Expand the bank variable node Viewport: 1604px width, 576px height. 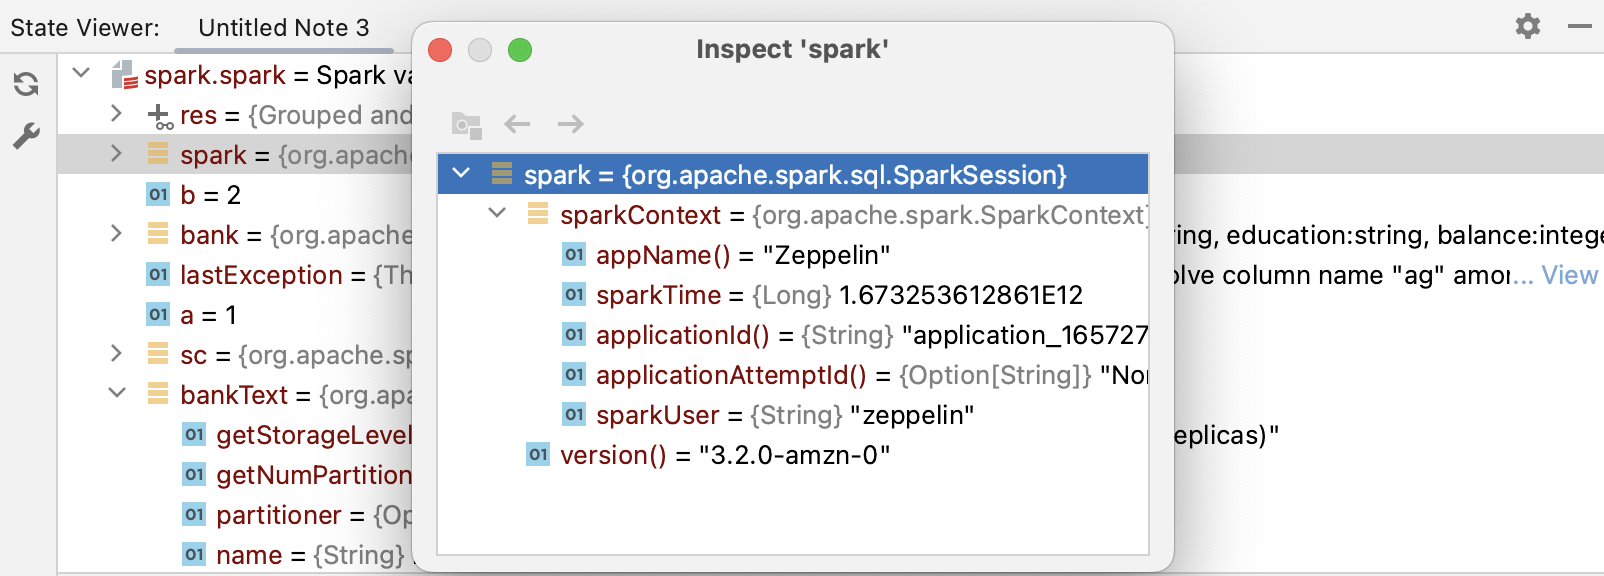tap(116, 234)
